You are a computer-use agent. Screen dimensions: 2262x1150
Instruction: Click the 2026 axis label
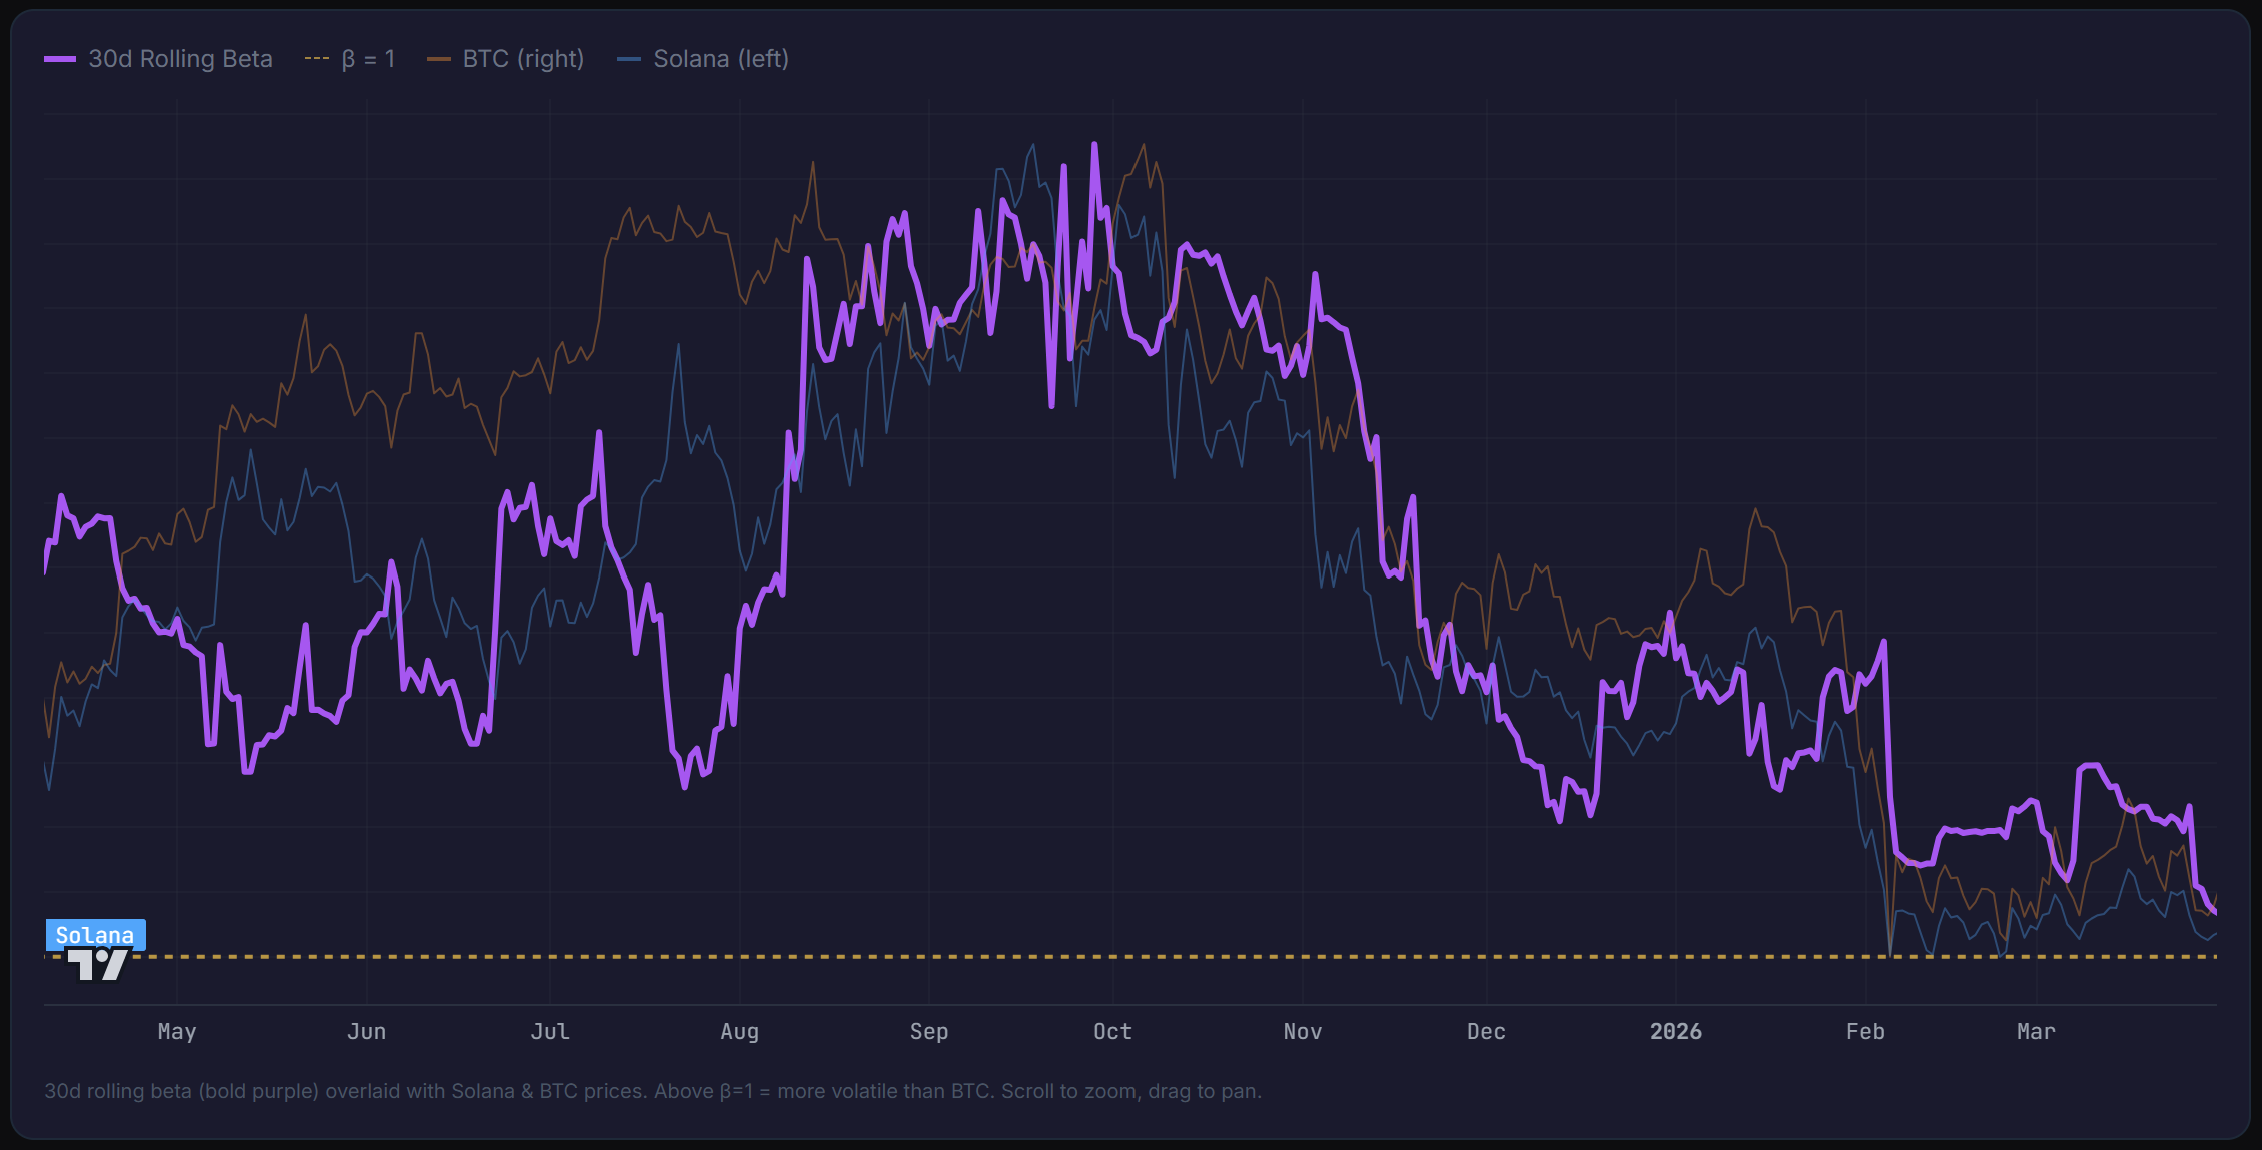click(1676, 1031)
